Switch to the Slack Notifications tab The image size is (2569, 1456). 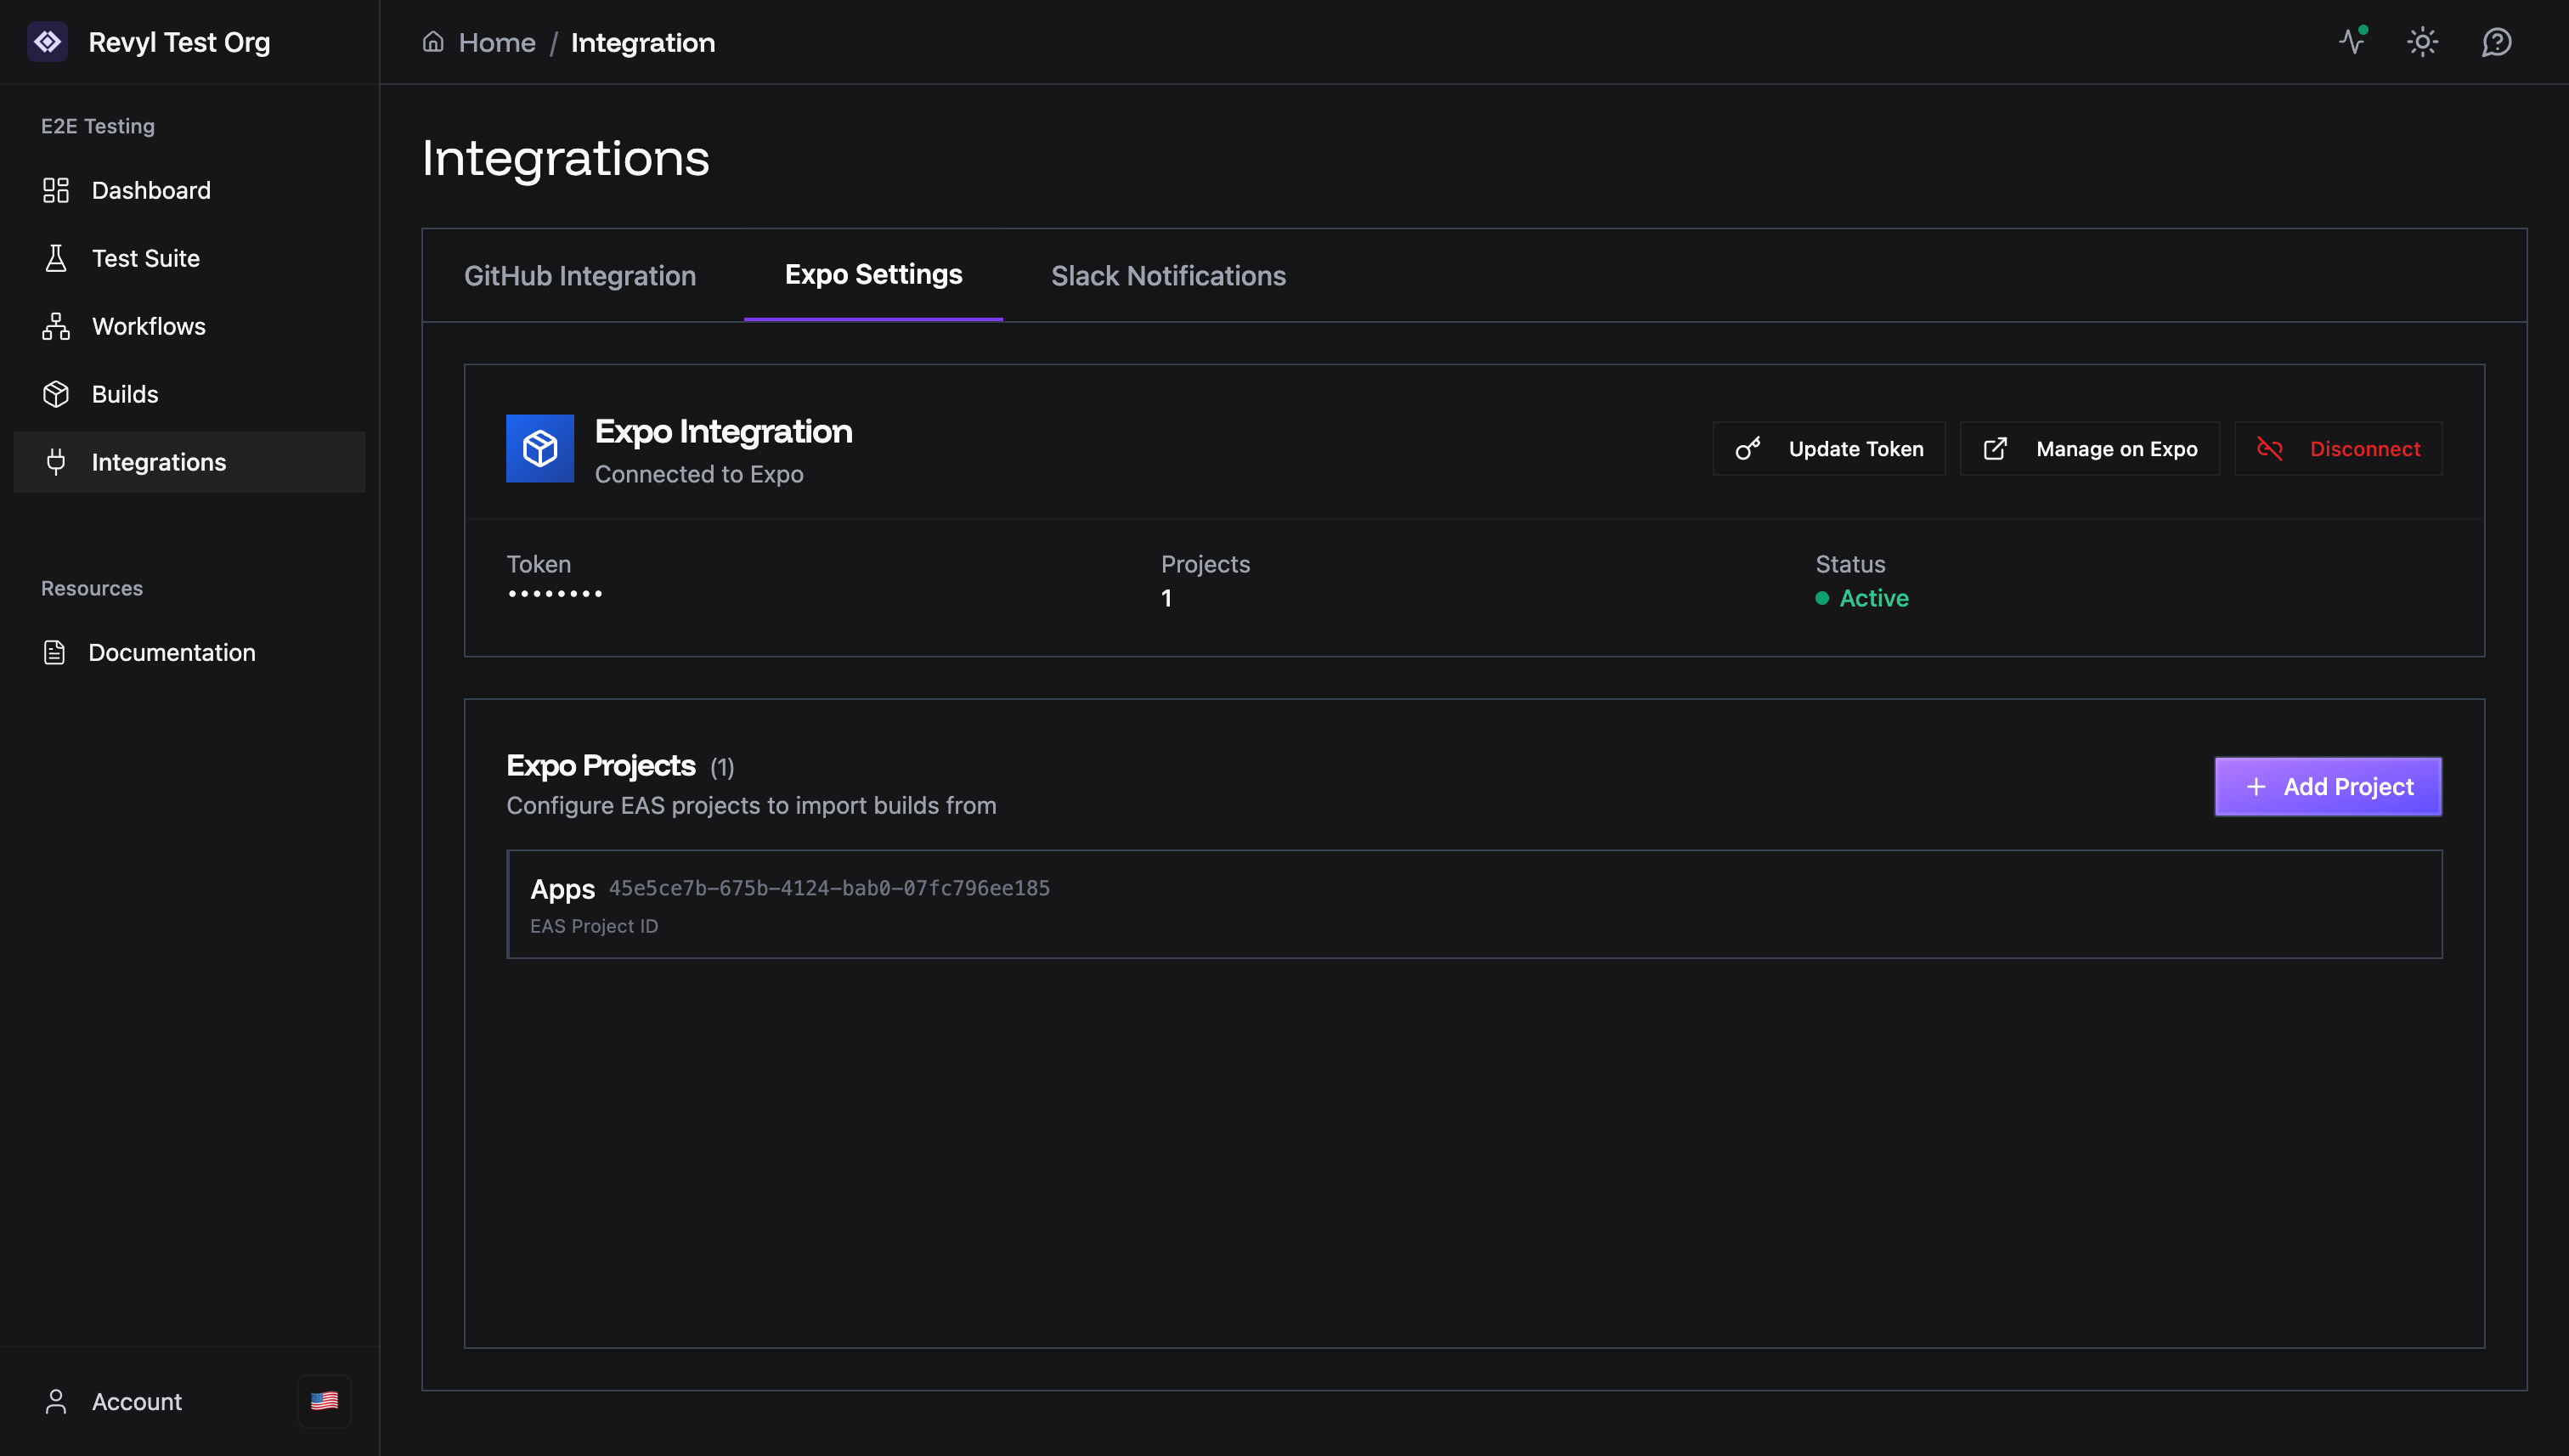[1168, 276]
